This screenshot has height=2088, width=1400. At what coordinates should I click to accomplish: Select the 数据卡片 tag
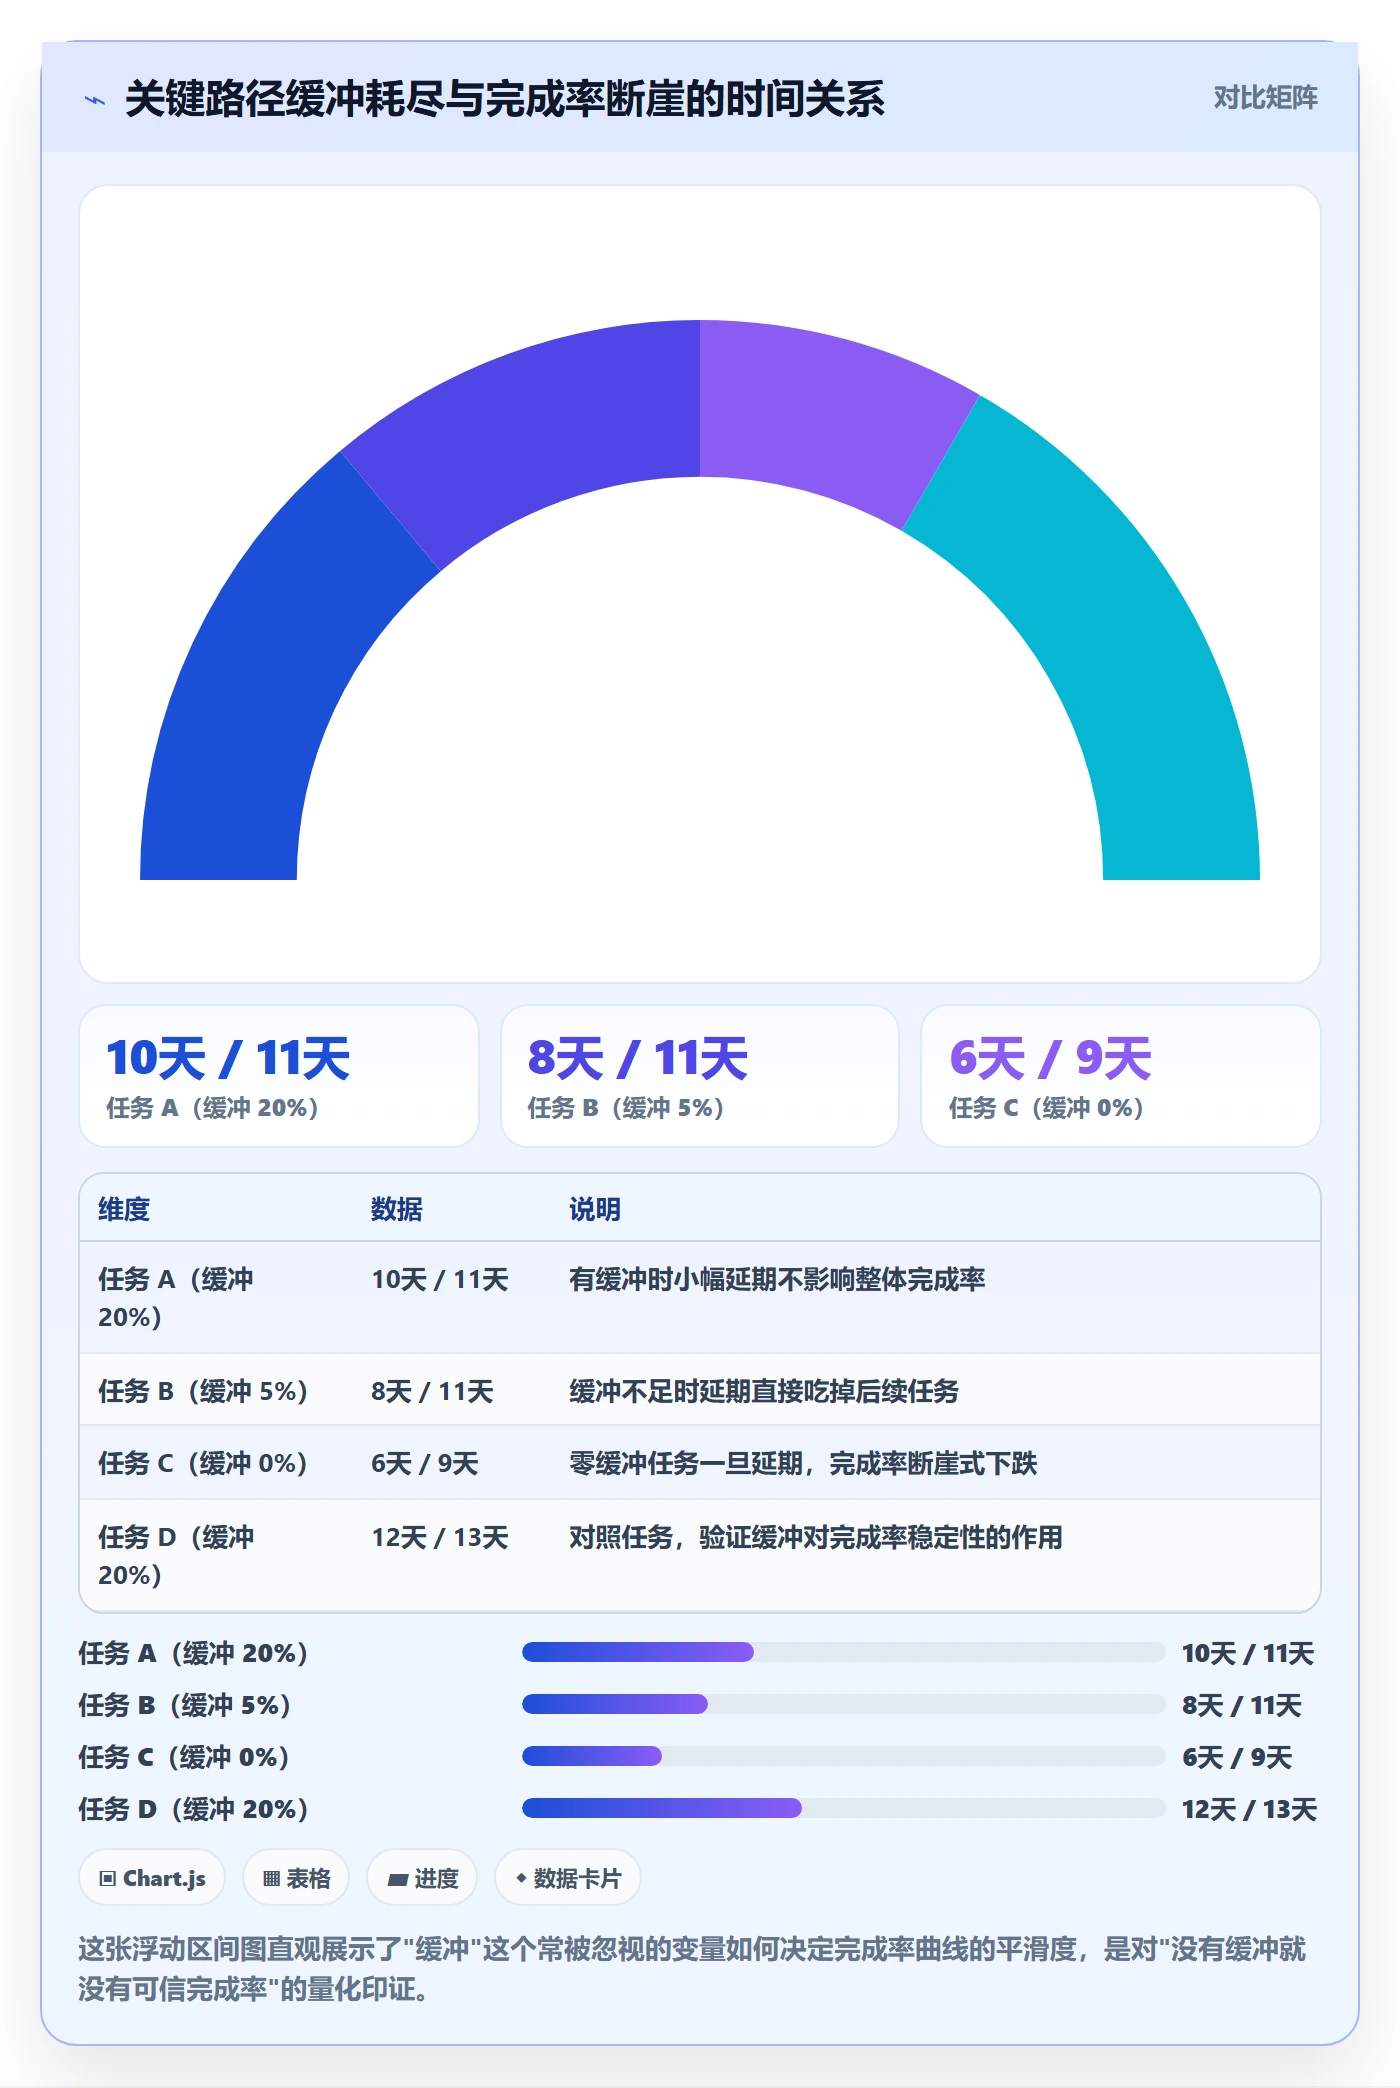[568, 1878]
